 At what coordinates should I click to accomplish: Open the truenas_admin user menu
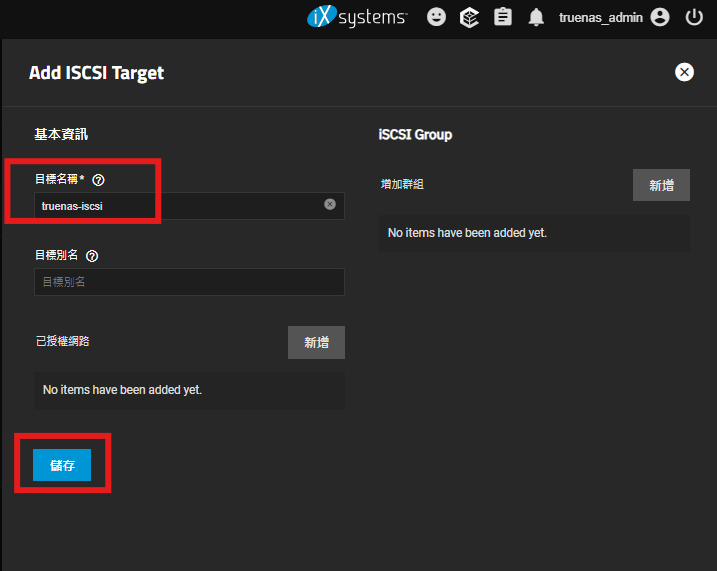pyautogui.click(x=602, y=17)
